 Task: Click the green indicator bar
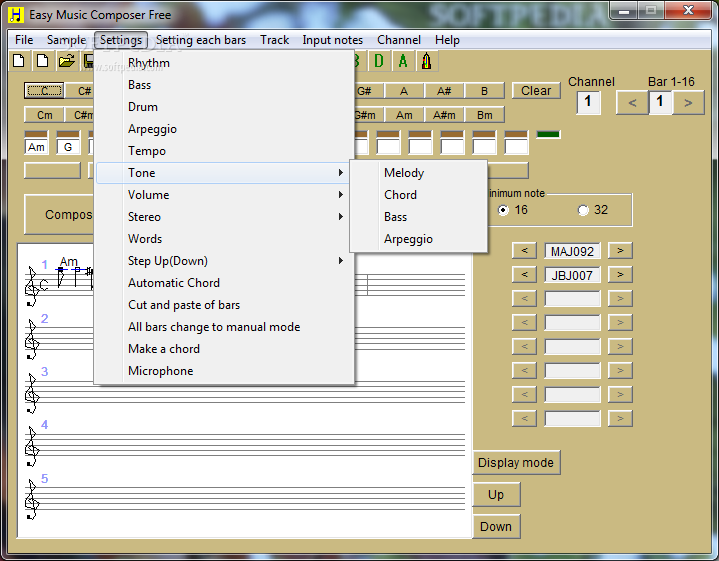548,134
